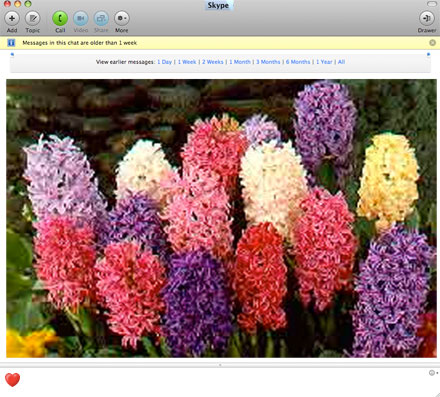Click the Share screen icon
This screenshot has width=440, height=397.
point(101,18)
